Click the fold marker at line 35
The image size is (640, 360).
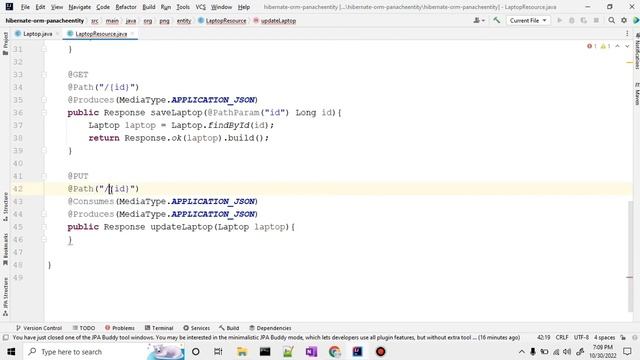click(44, 100)
